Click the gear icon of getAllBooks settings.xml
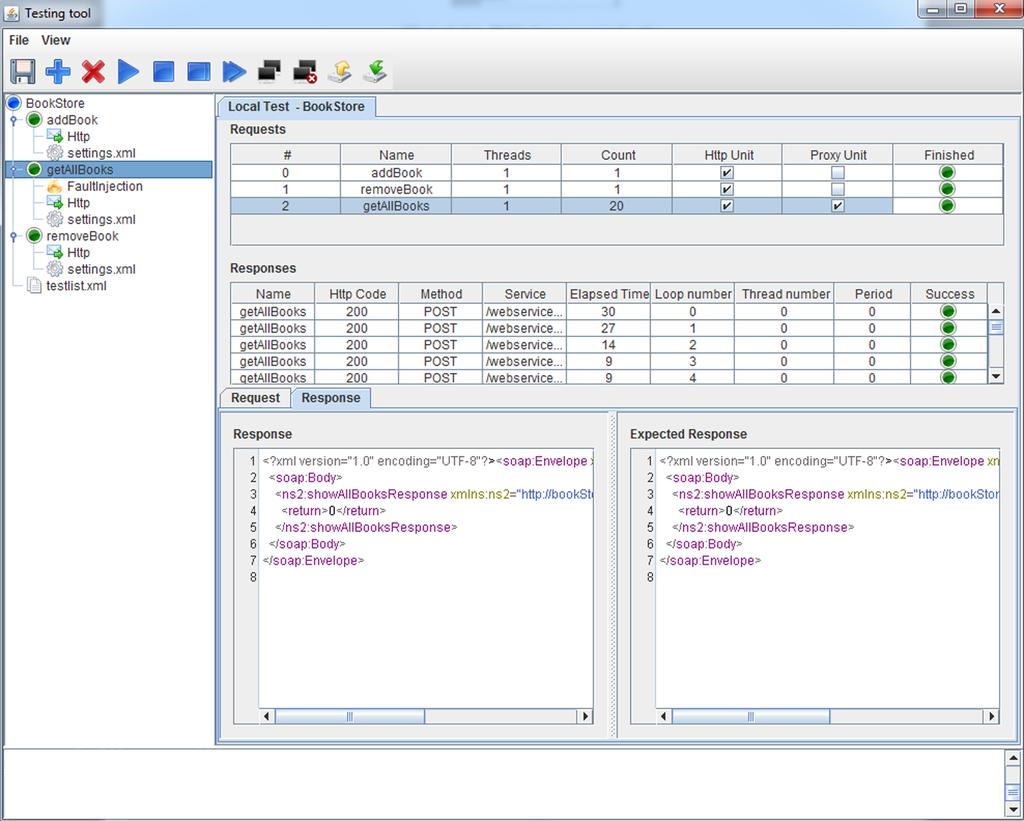The height and width of the screenshot is (821, 1024). [x=55, y=219]
